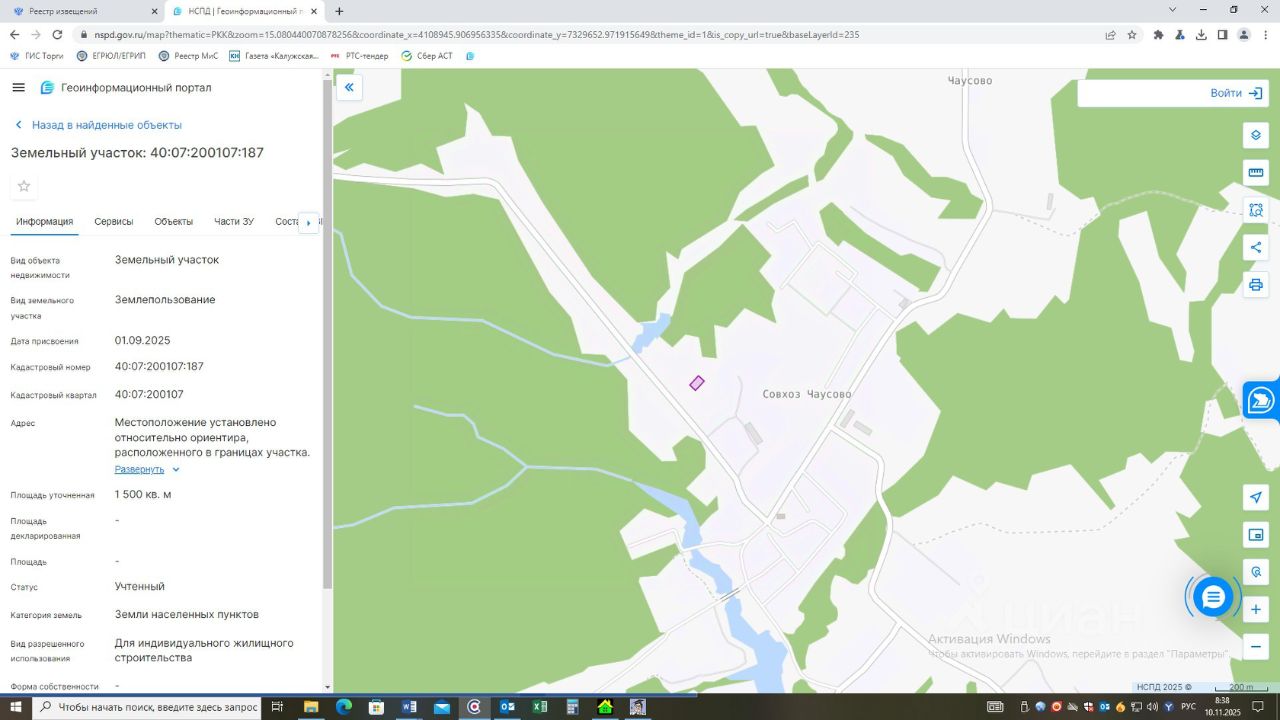Share this page from the address bar

pos(1110,34)
